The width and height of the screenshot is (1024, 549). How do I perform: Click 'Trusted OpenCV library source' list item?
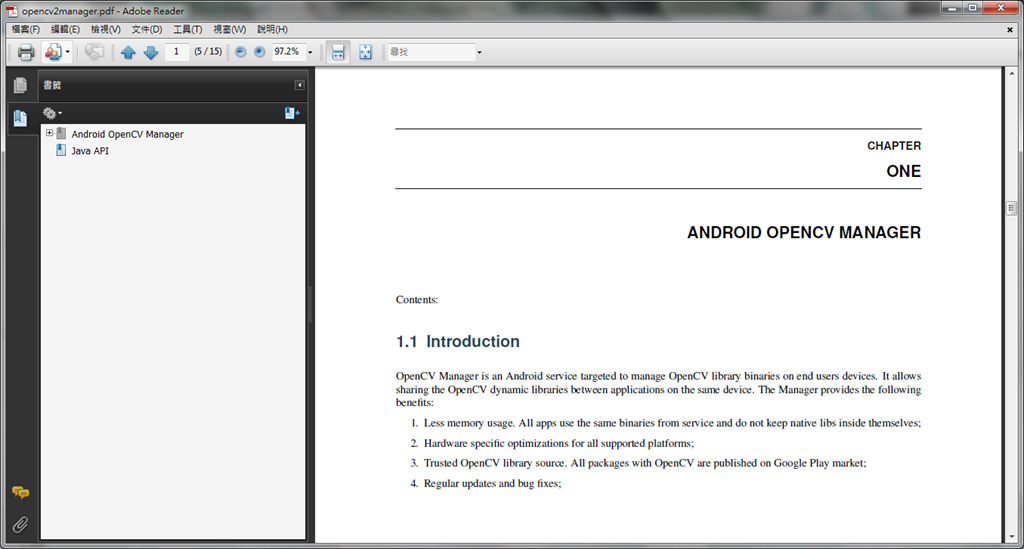click(x=645, y=463)
